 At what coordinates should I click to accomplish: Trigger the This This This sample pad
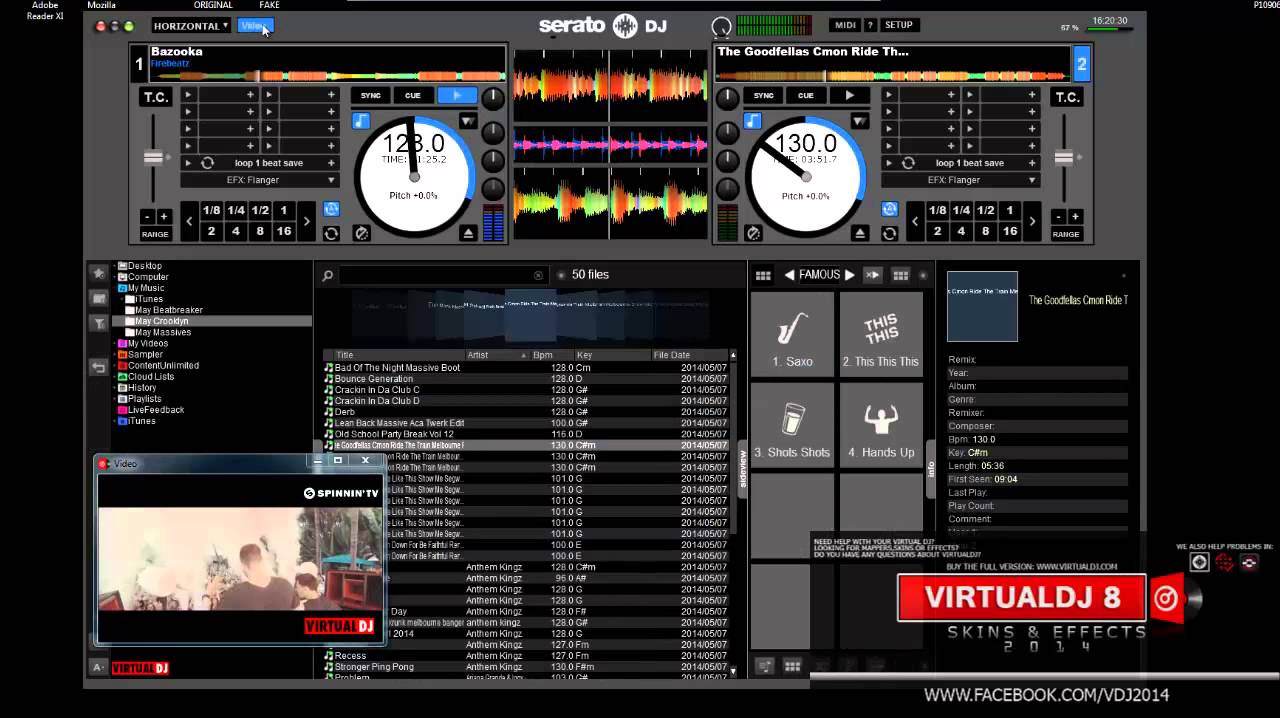pyautogui.click(x=881, y=335)
